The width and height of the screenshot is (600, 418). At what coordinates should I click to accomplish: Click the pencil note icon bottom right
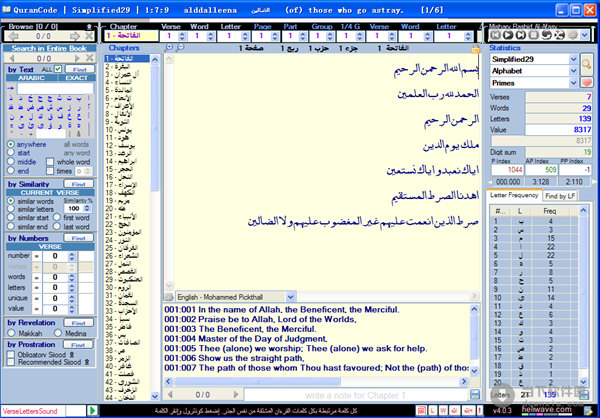pyautogui.click(x=589, y=411)
